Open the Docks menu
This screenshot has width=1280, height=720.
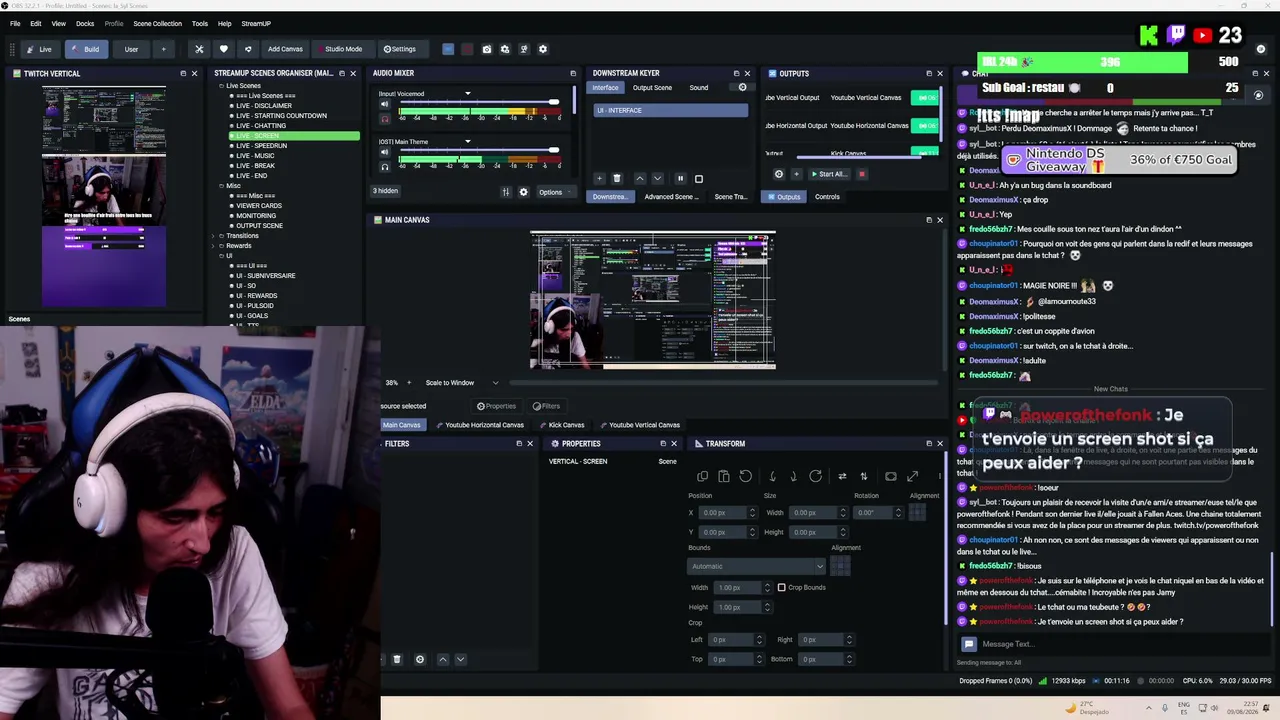[85, 23]
